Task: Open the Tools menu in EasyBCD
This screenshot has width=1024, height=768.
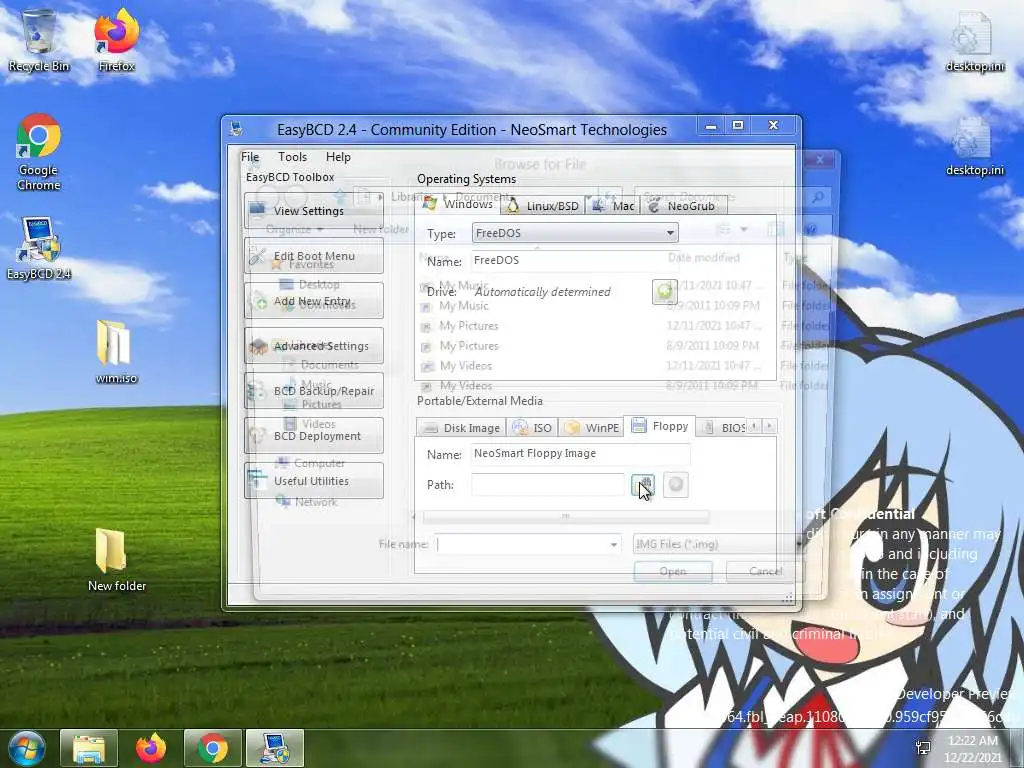Action: pyautogui.click(x=292, y=157)
